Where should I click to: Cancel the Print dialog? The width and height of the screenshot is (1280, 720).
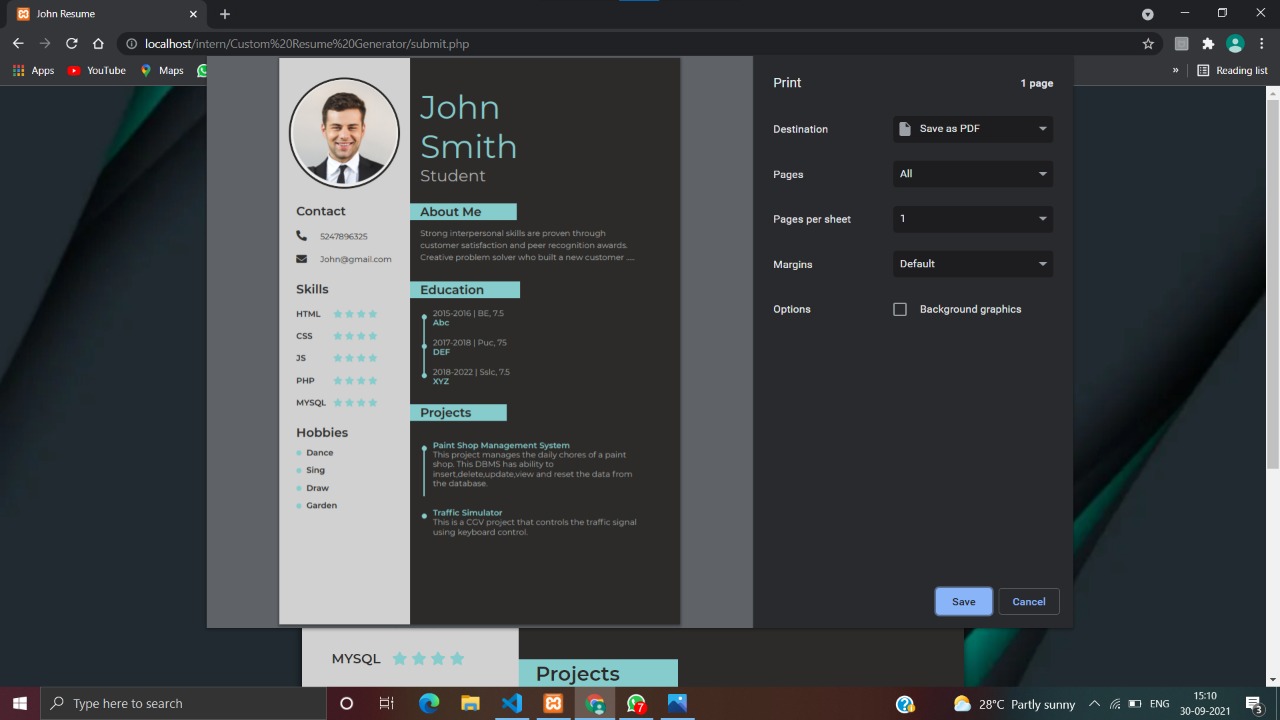tap(1029, 601)
